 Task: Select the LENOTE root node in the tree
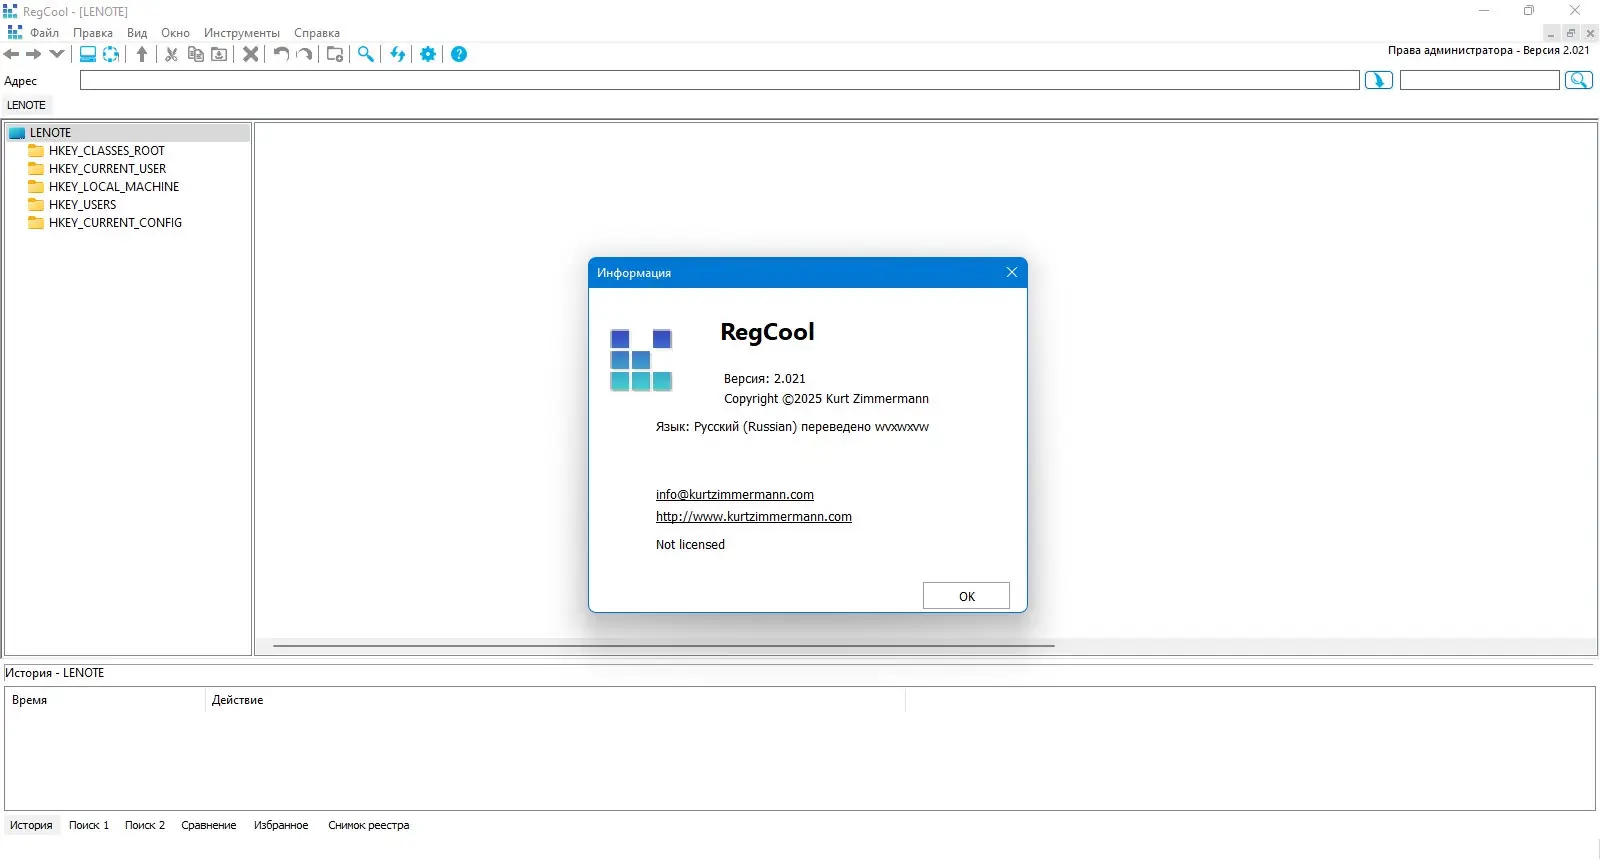pos(50,133)
